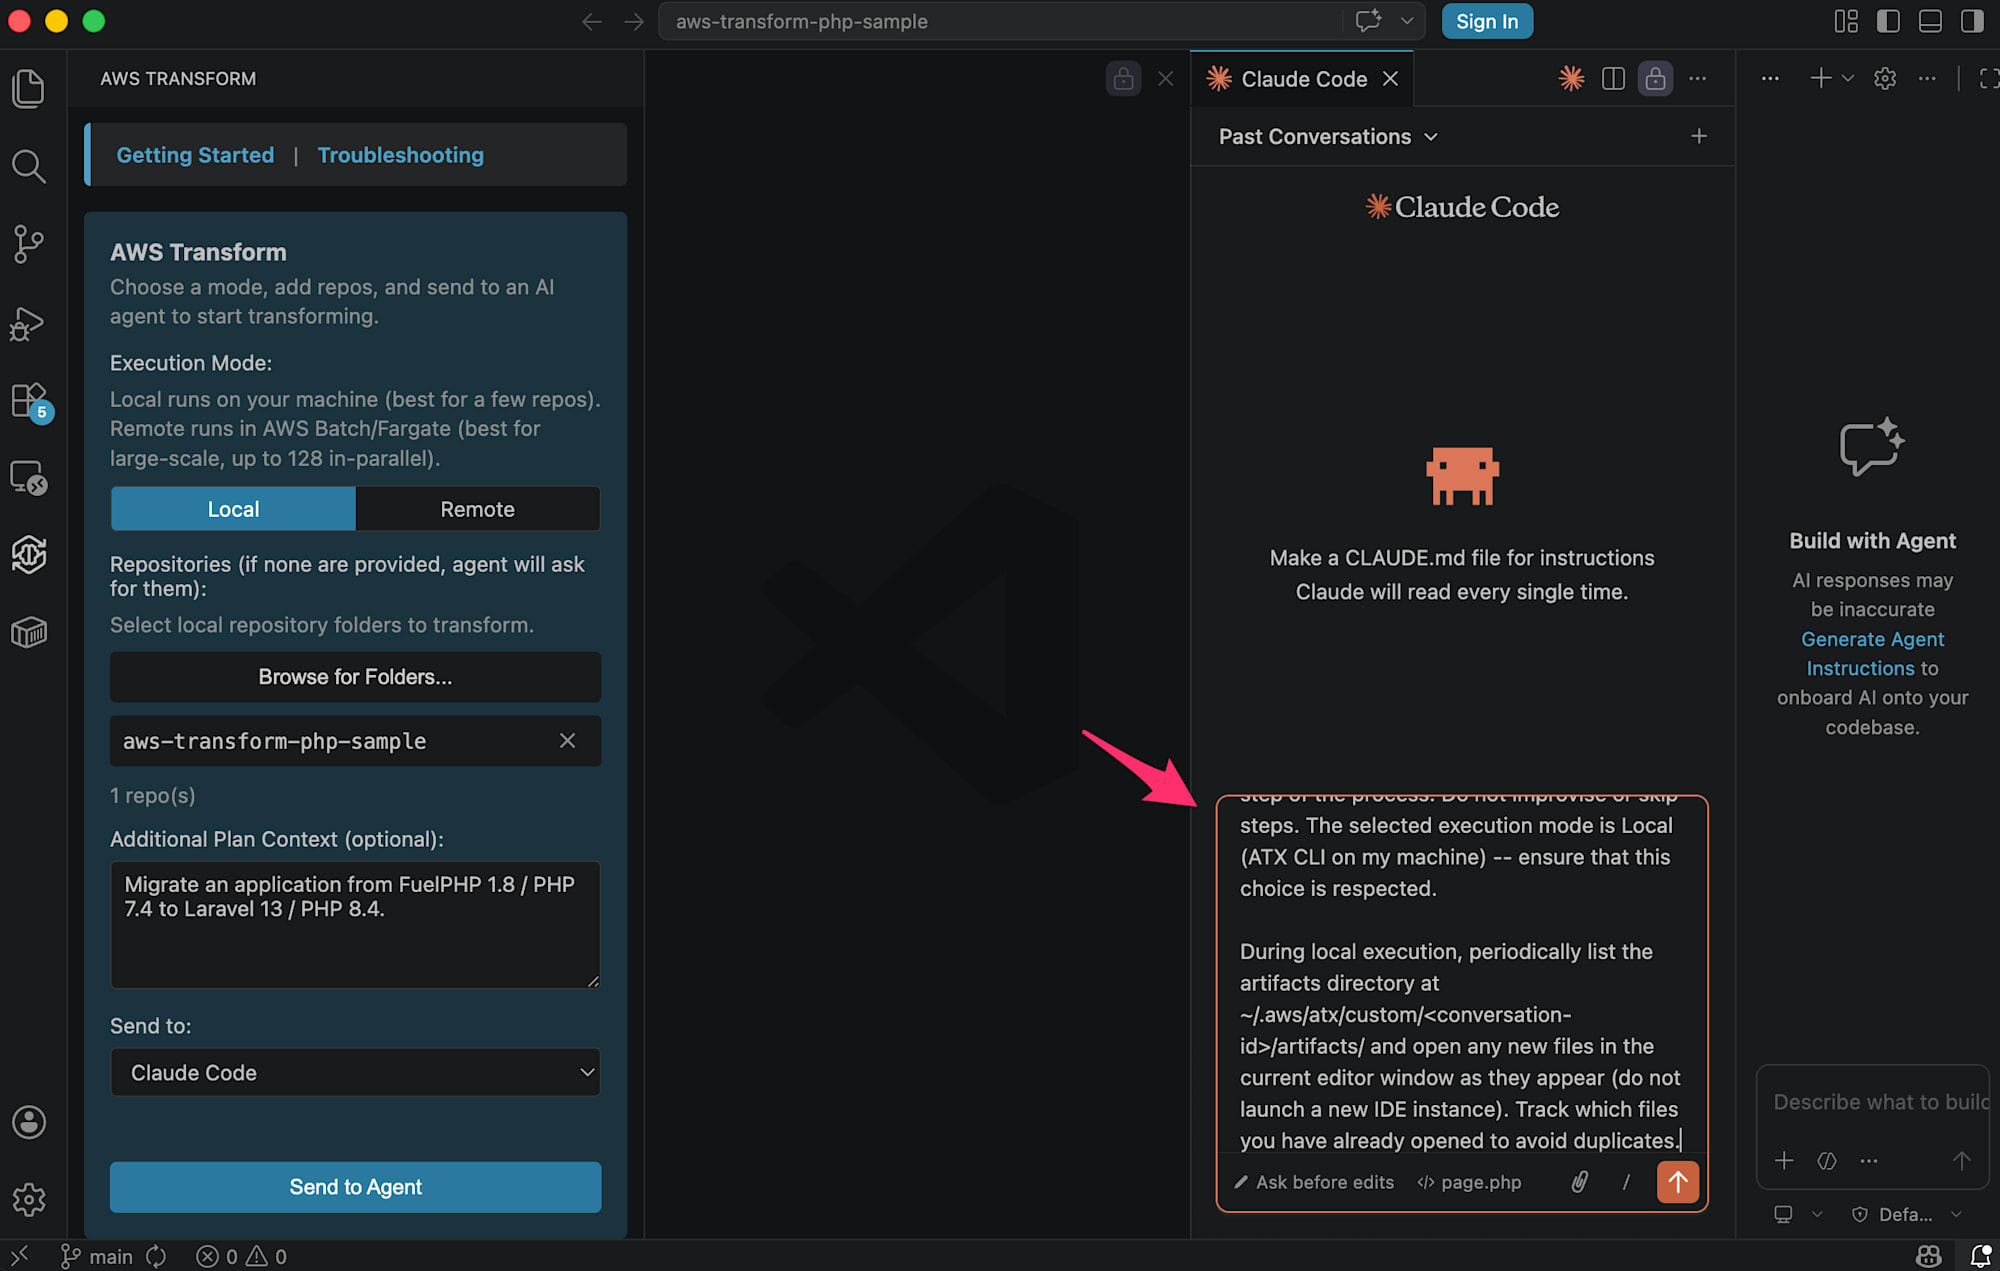Switch execution mode to Remote
This screenshot has height=1271, width=2000.
(x=477, y=509)
